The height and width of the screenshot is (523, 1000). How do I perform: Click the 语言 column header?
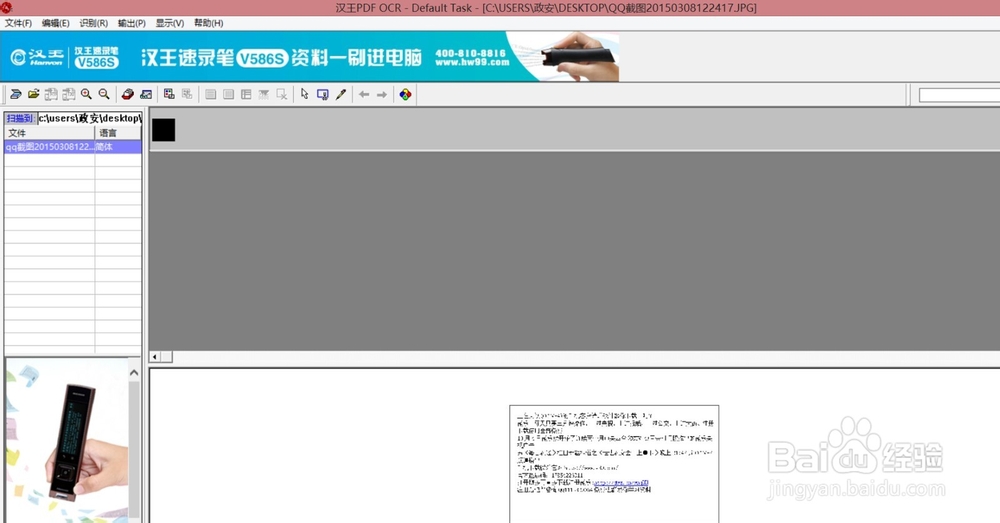(118, 133)
